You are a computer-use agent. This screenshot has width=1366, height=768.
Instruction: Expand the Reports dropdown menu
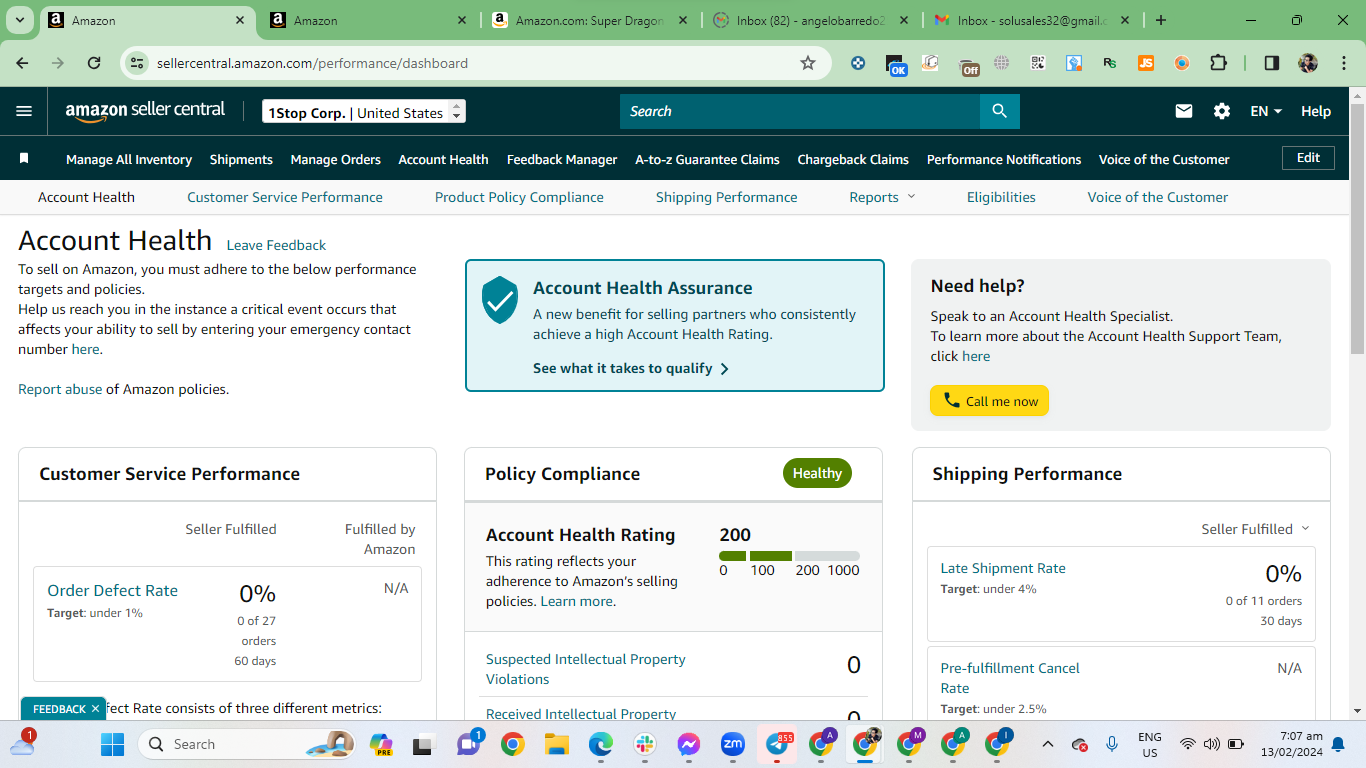882,197
